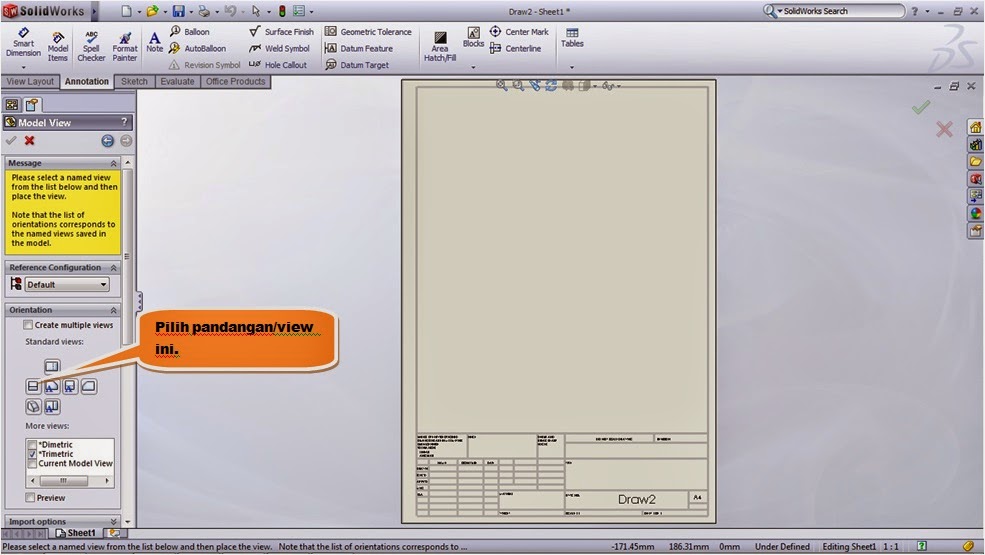
Task: Click the Area Hatch/Fill tool
Action: pyautogui.click(x=439, y=46)
